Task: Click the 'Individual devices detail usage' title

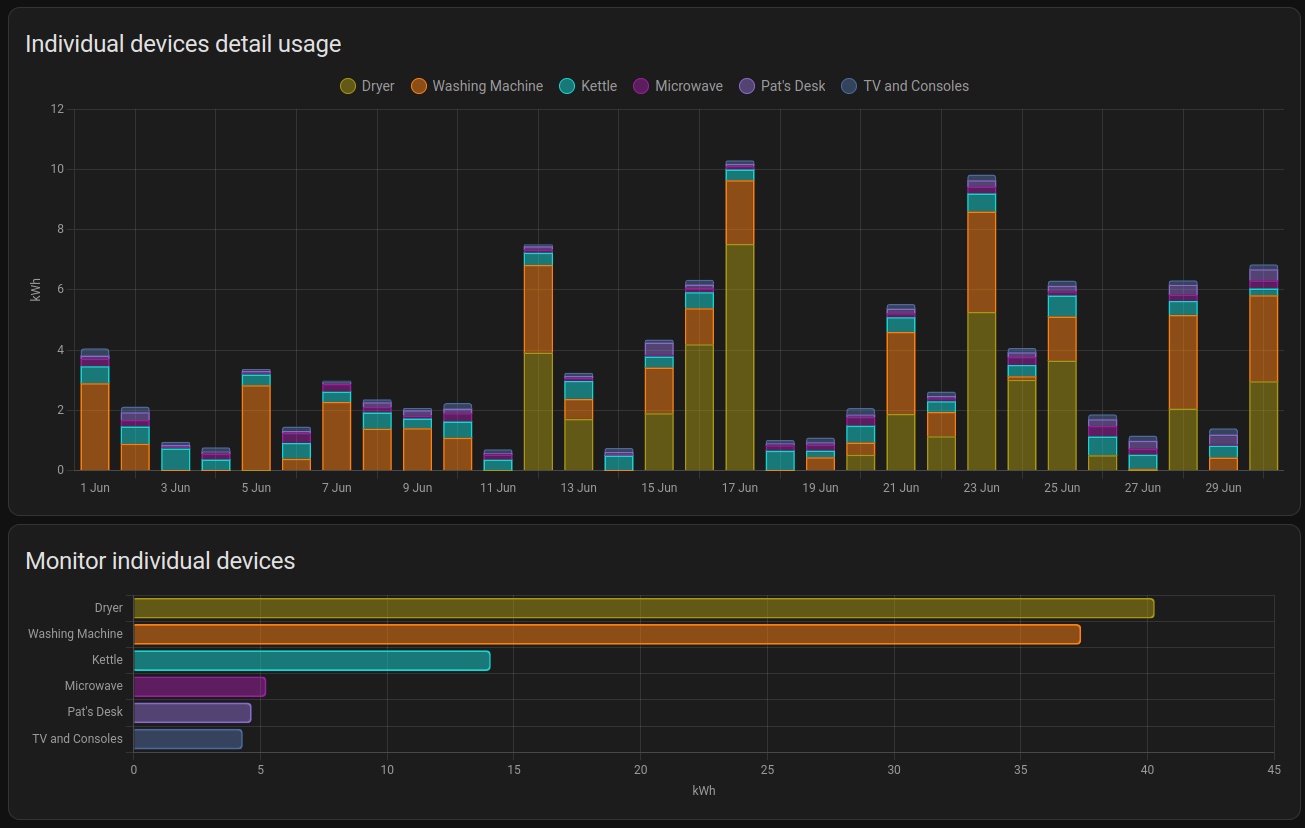Action: click(183, 44)
